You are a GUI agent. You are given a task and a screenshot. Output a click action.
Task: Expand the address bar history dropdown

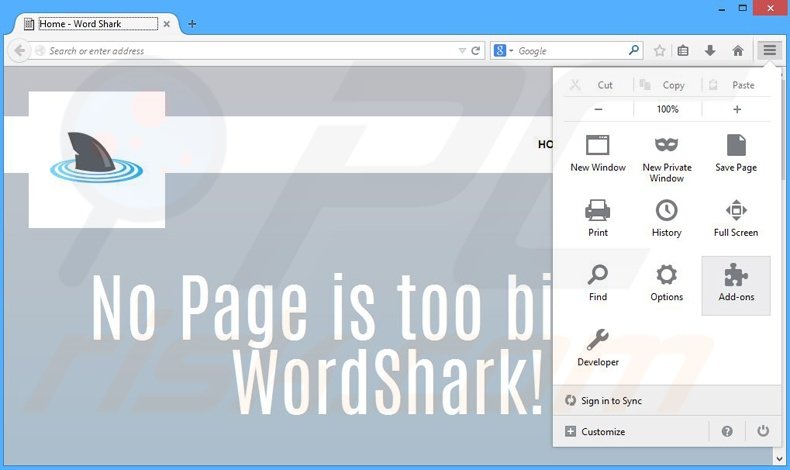(462, 51)
